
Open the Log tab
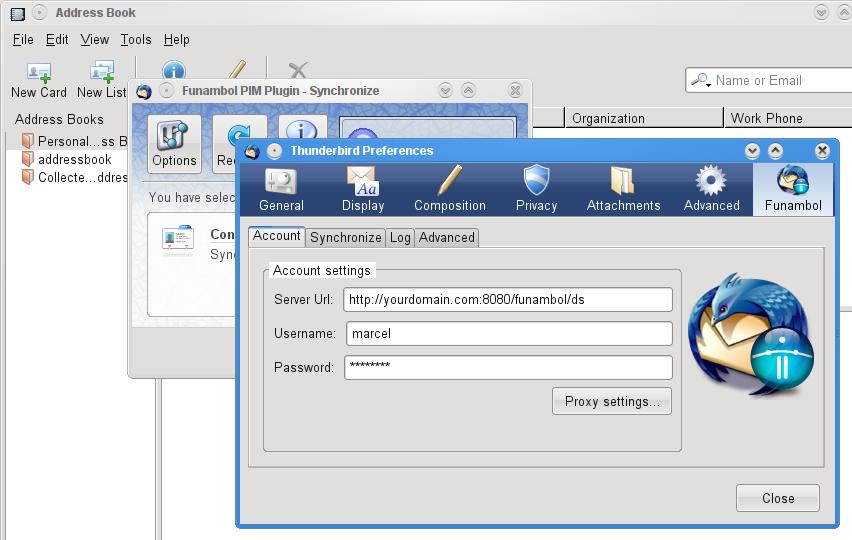(400, 237)
